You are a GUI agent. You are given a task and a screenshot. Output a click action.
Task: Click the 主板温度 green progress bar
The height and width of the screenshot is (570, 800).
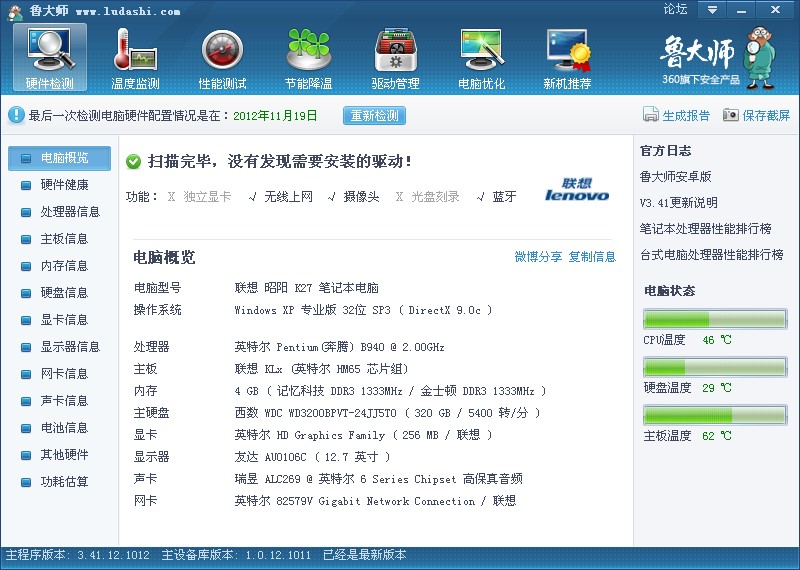click(x=715, y=415)
